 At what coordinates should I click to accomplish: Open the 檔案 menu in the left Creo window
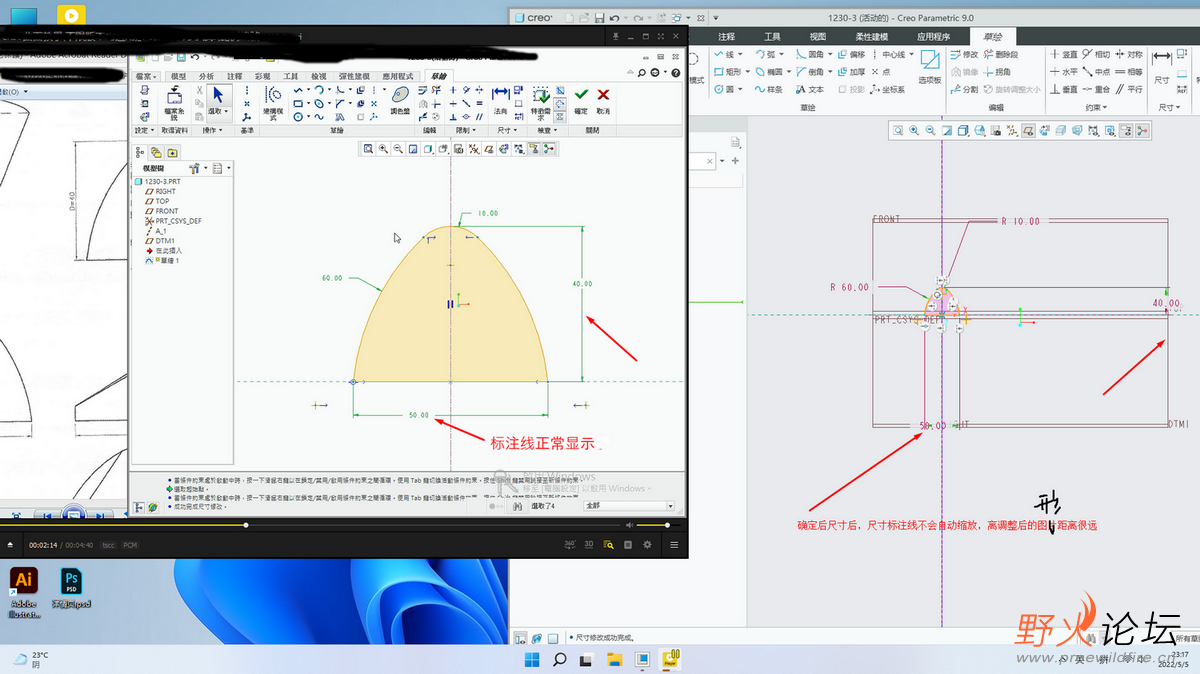(x=148, y=76)
